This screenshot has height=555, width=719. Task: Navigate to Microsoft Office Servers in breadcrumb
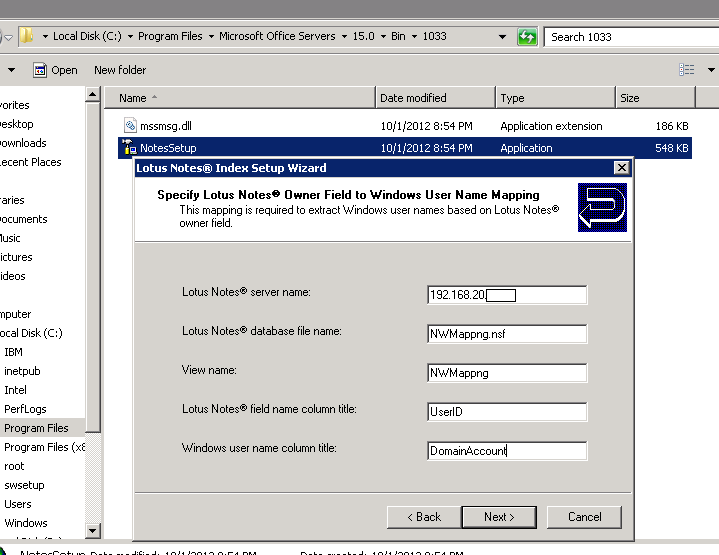click(x=277, y=36)
